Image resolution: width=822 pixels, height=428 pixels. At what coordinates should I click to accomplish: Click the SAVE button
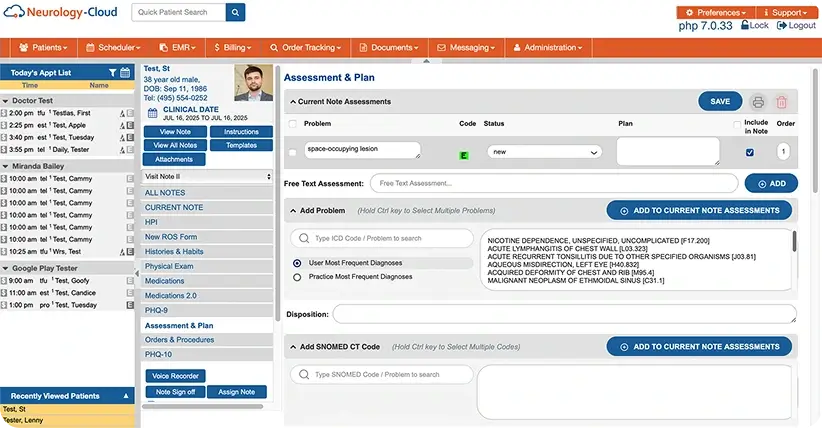tap(720, 102)
